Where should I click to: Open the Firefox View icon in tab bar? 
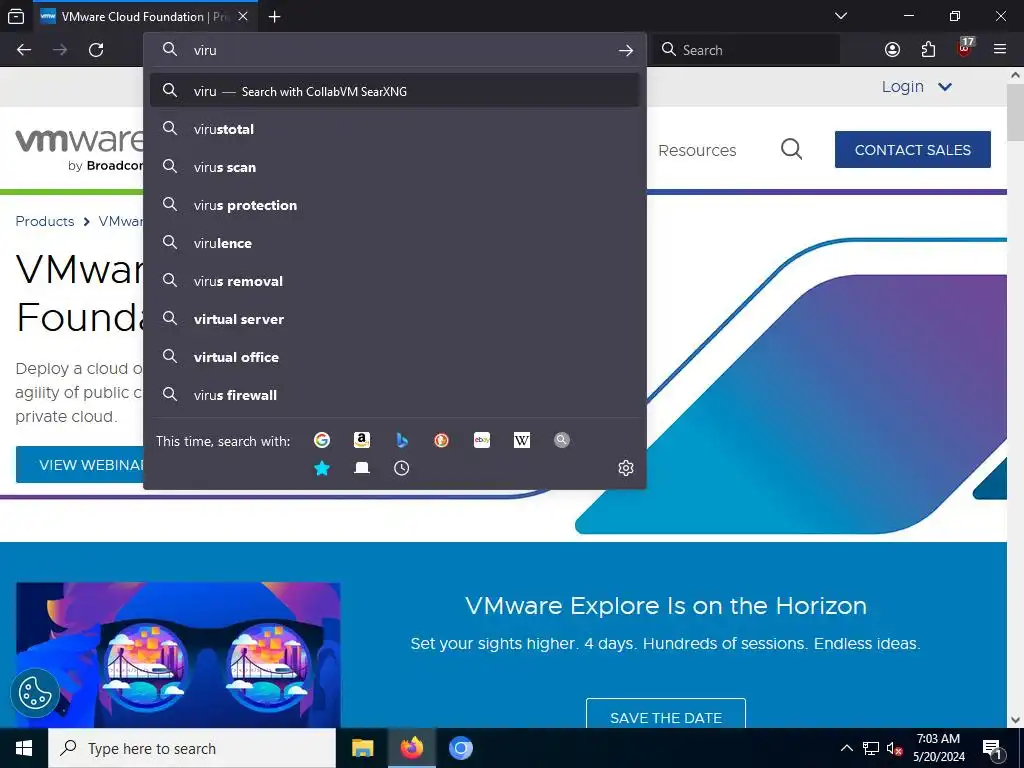(16, 16)
